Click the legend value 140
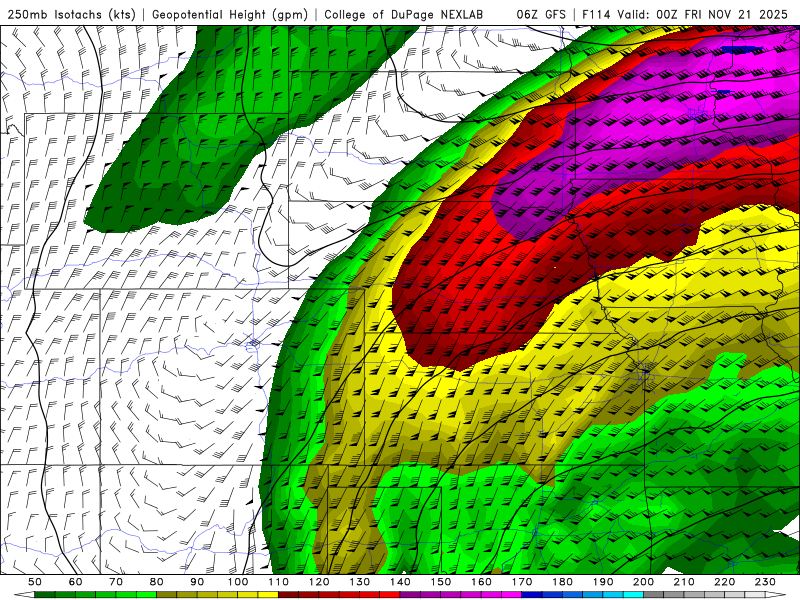The width and height of the screenshot is (800, 600). (401, 582)
